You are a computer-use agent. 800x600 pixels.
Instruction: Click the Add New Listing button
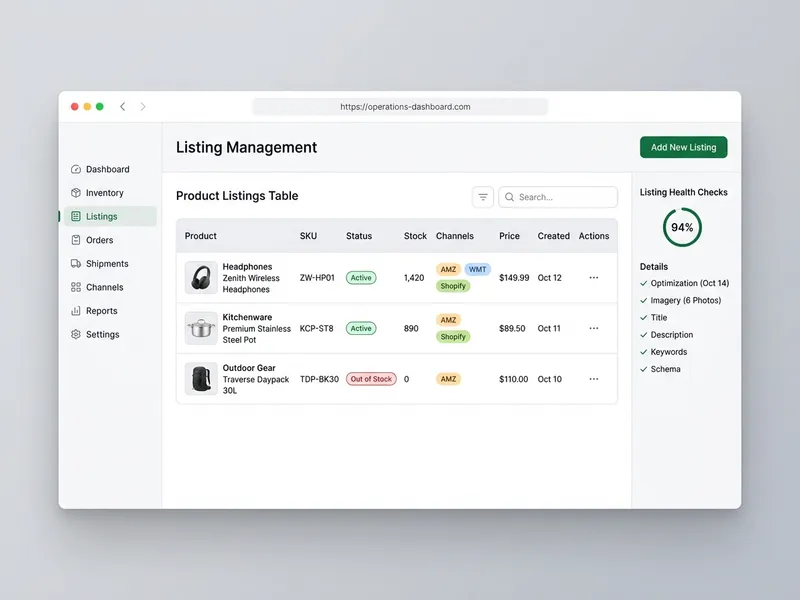point(683,147)
